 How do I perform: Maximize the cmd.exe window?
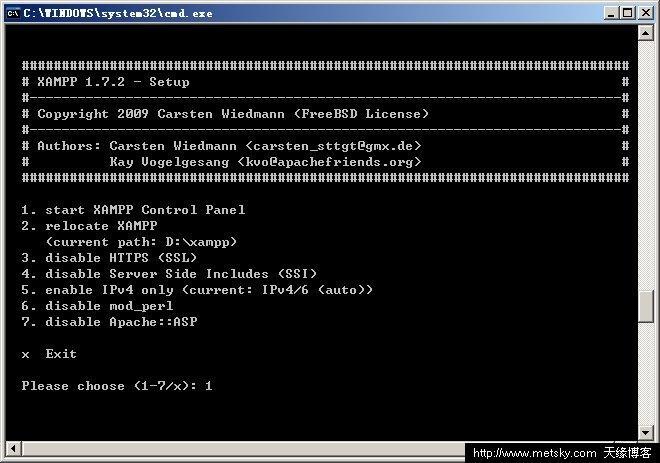(627, 13)
